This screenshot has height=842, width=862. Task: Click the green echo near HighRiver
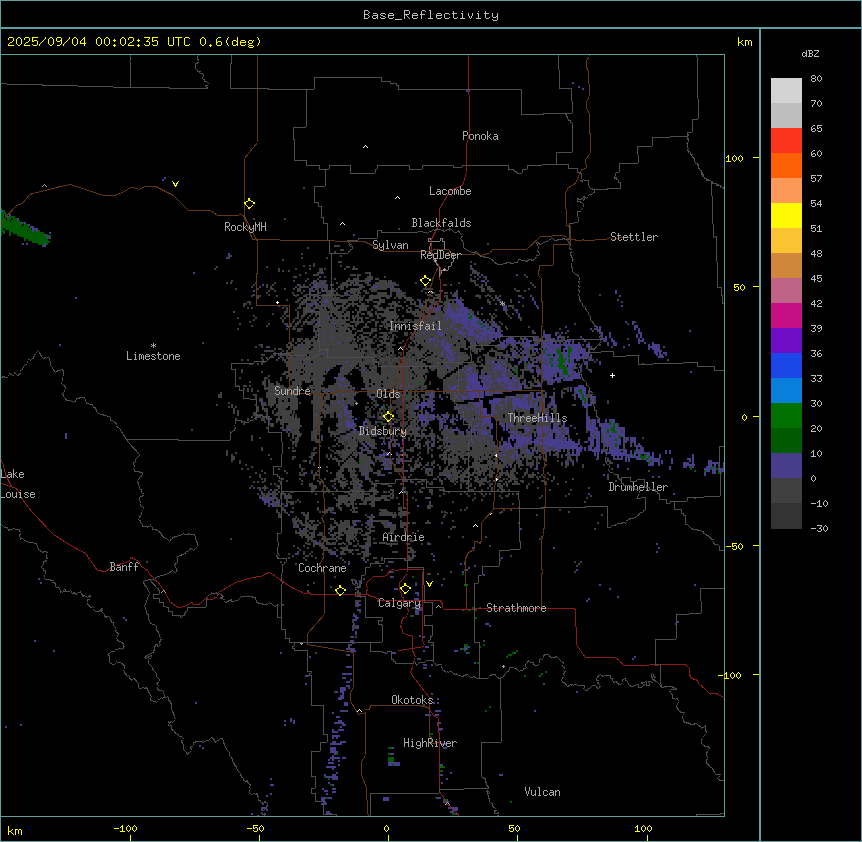[393, 757]
